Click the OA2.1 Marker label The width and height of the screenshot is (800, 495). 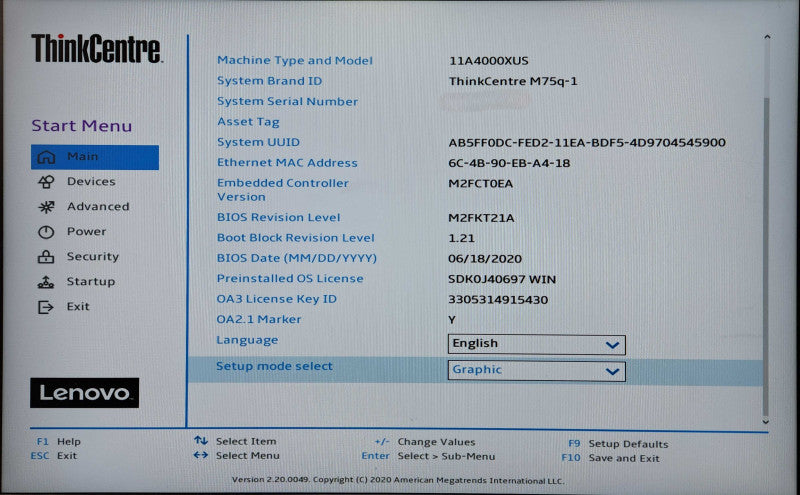(259, 319)
